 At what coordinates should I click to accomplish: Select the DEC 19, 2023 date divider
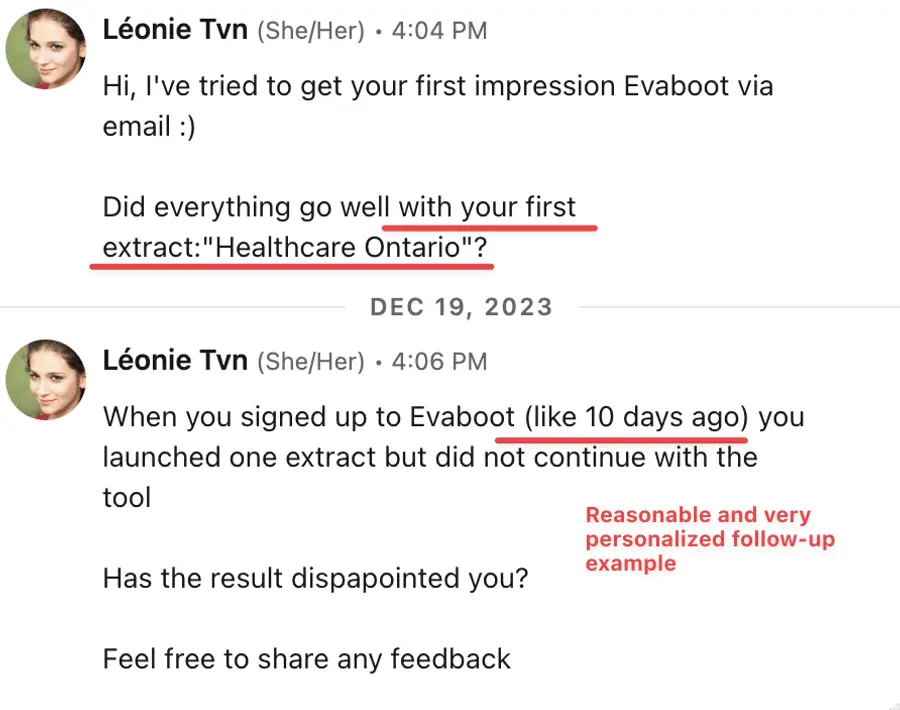tap(461, 307)
